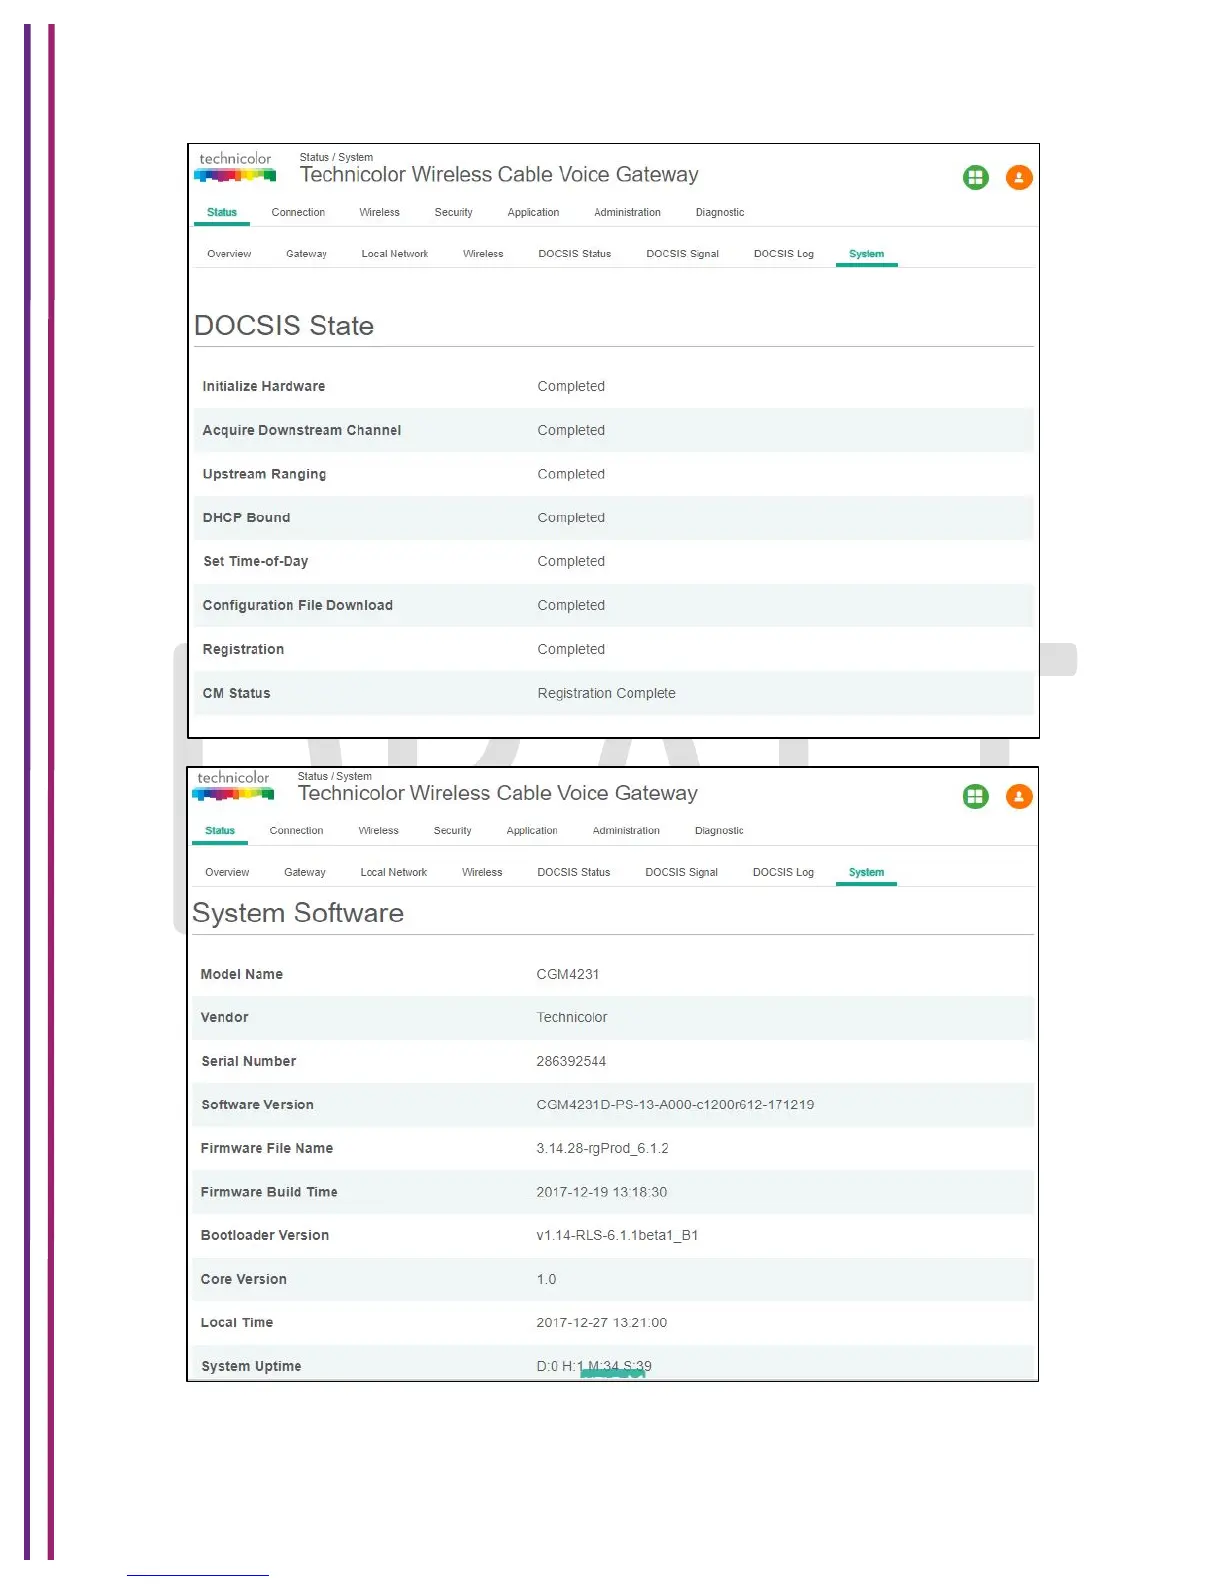The width and height of the screenshot is (1224, 1584).
Task: Click the Vendor value Technicolor
Action: [571, 1018]
